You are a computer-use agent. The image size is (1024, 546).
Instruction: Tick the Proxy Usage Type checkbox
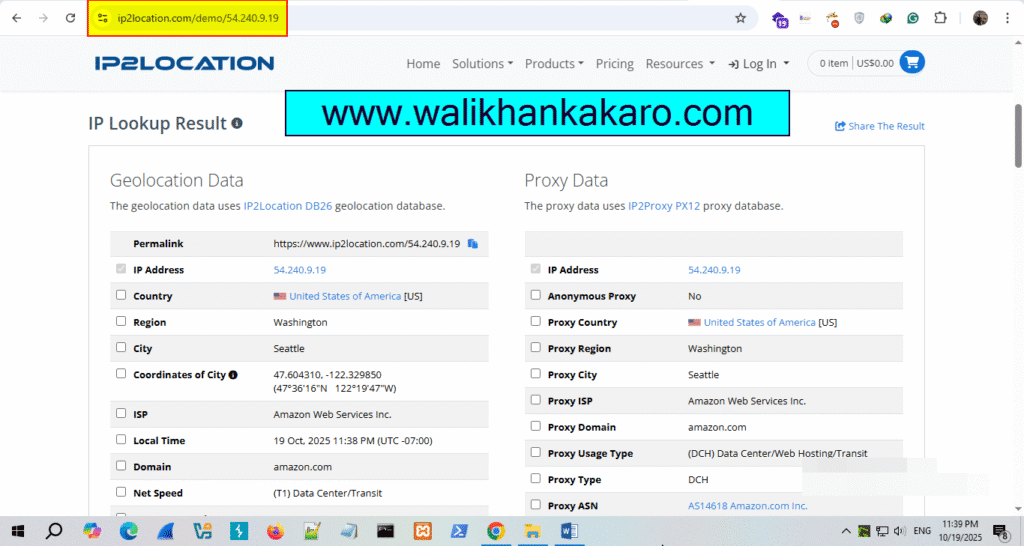click(x=536, y=452)
